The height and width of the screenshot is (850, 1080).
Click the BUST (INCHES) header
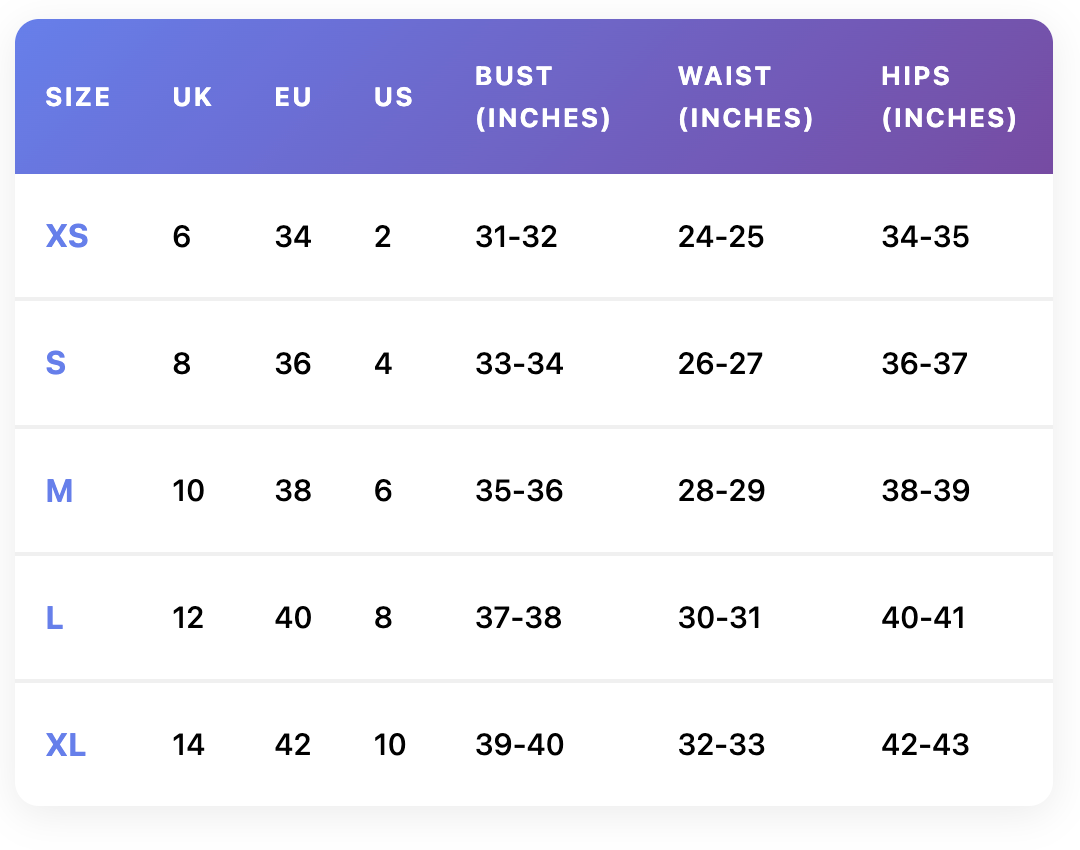click(x=543, y=97)
